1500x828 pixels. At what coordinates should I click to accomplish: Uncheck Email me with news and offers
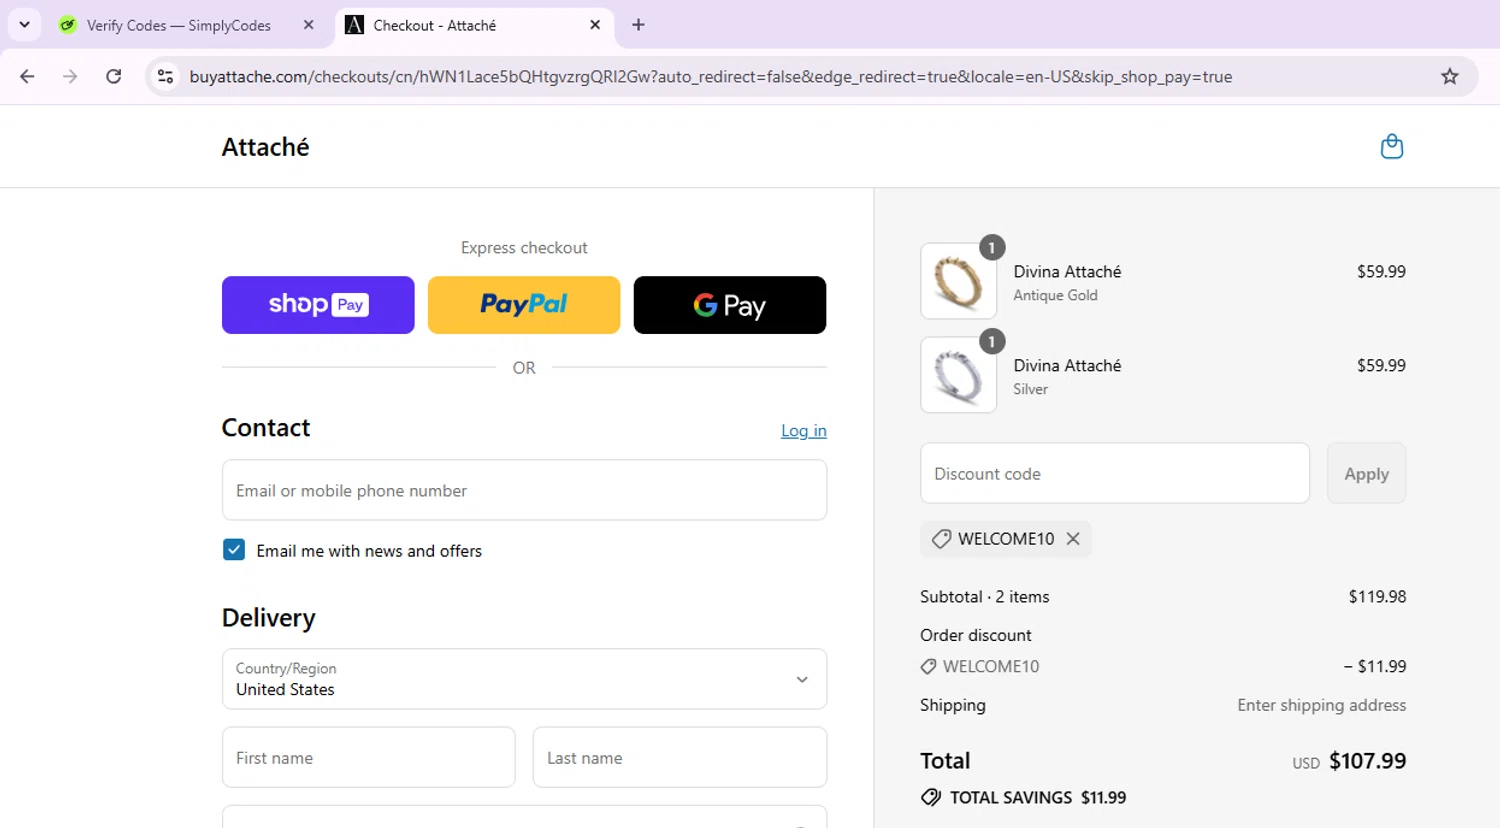[x=234, y=550]
